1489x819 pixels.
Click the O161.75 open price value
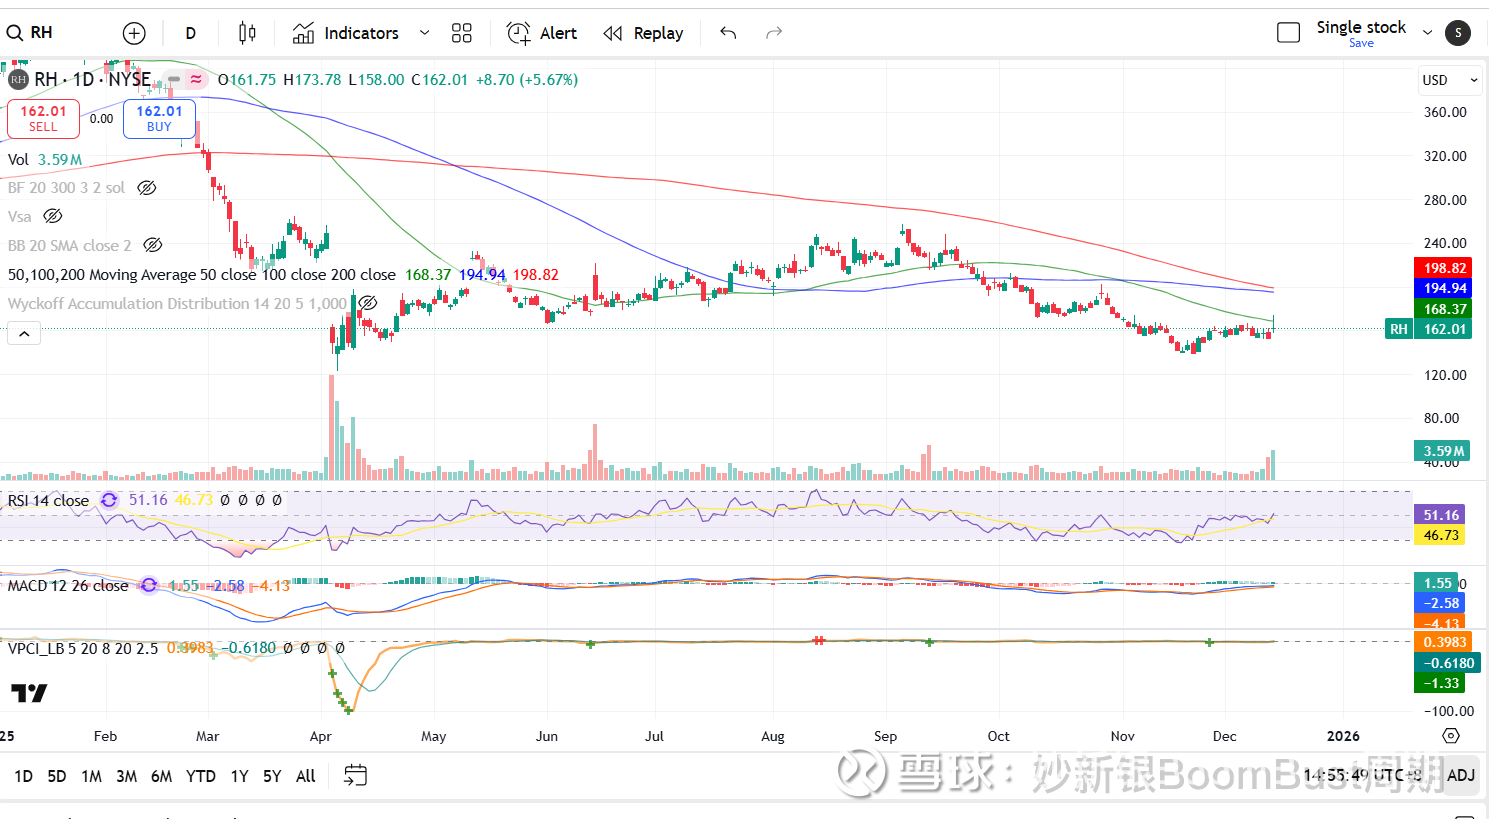(x=247, y=80)
